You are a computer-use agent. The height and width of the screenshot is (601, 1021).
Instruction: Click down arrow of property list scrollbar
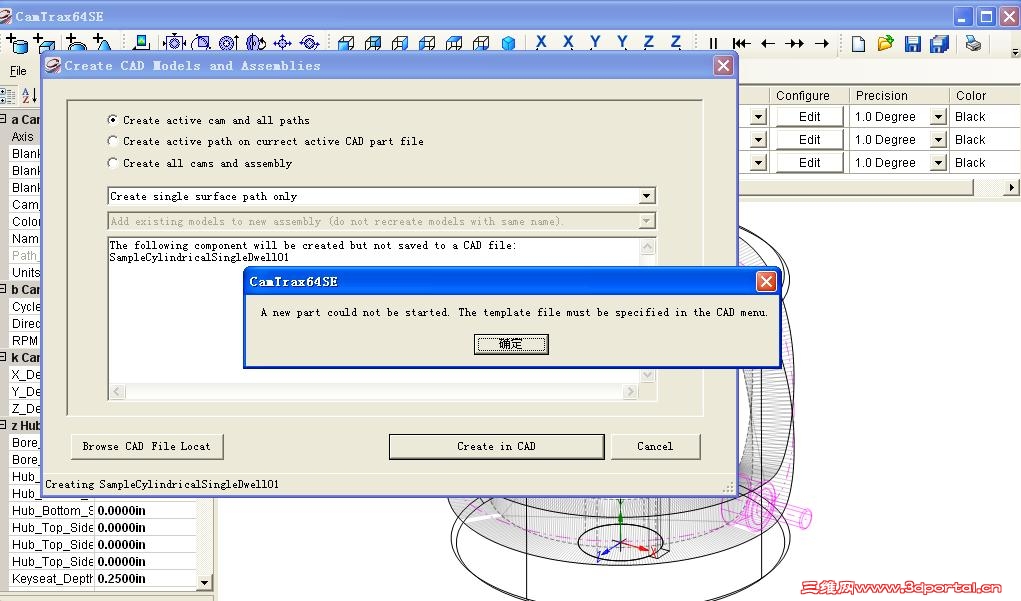click(204, 583)
